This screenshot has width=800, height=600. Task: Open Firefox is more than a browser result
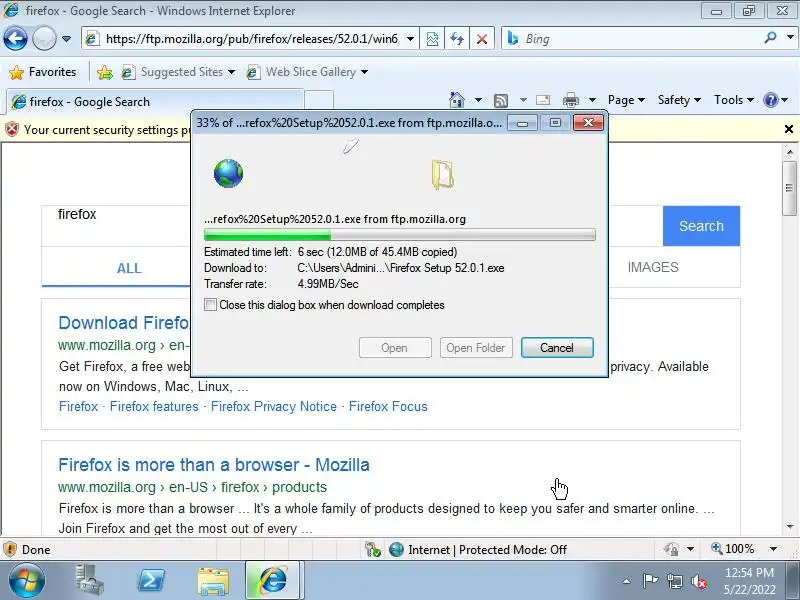[214, 465]
